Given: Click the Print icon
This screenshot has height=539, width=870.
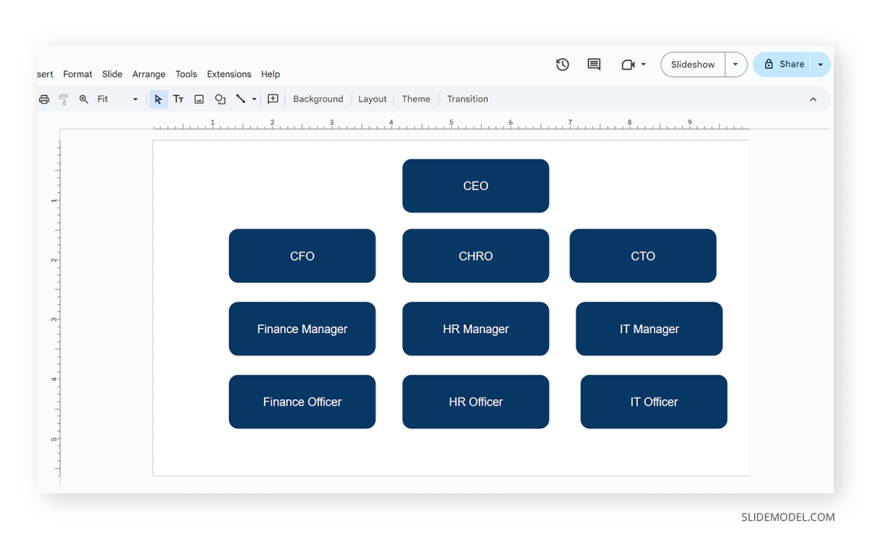Looking at the screenshot, I should coord(44,99).
